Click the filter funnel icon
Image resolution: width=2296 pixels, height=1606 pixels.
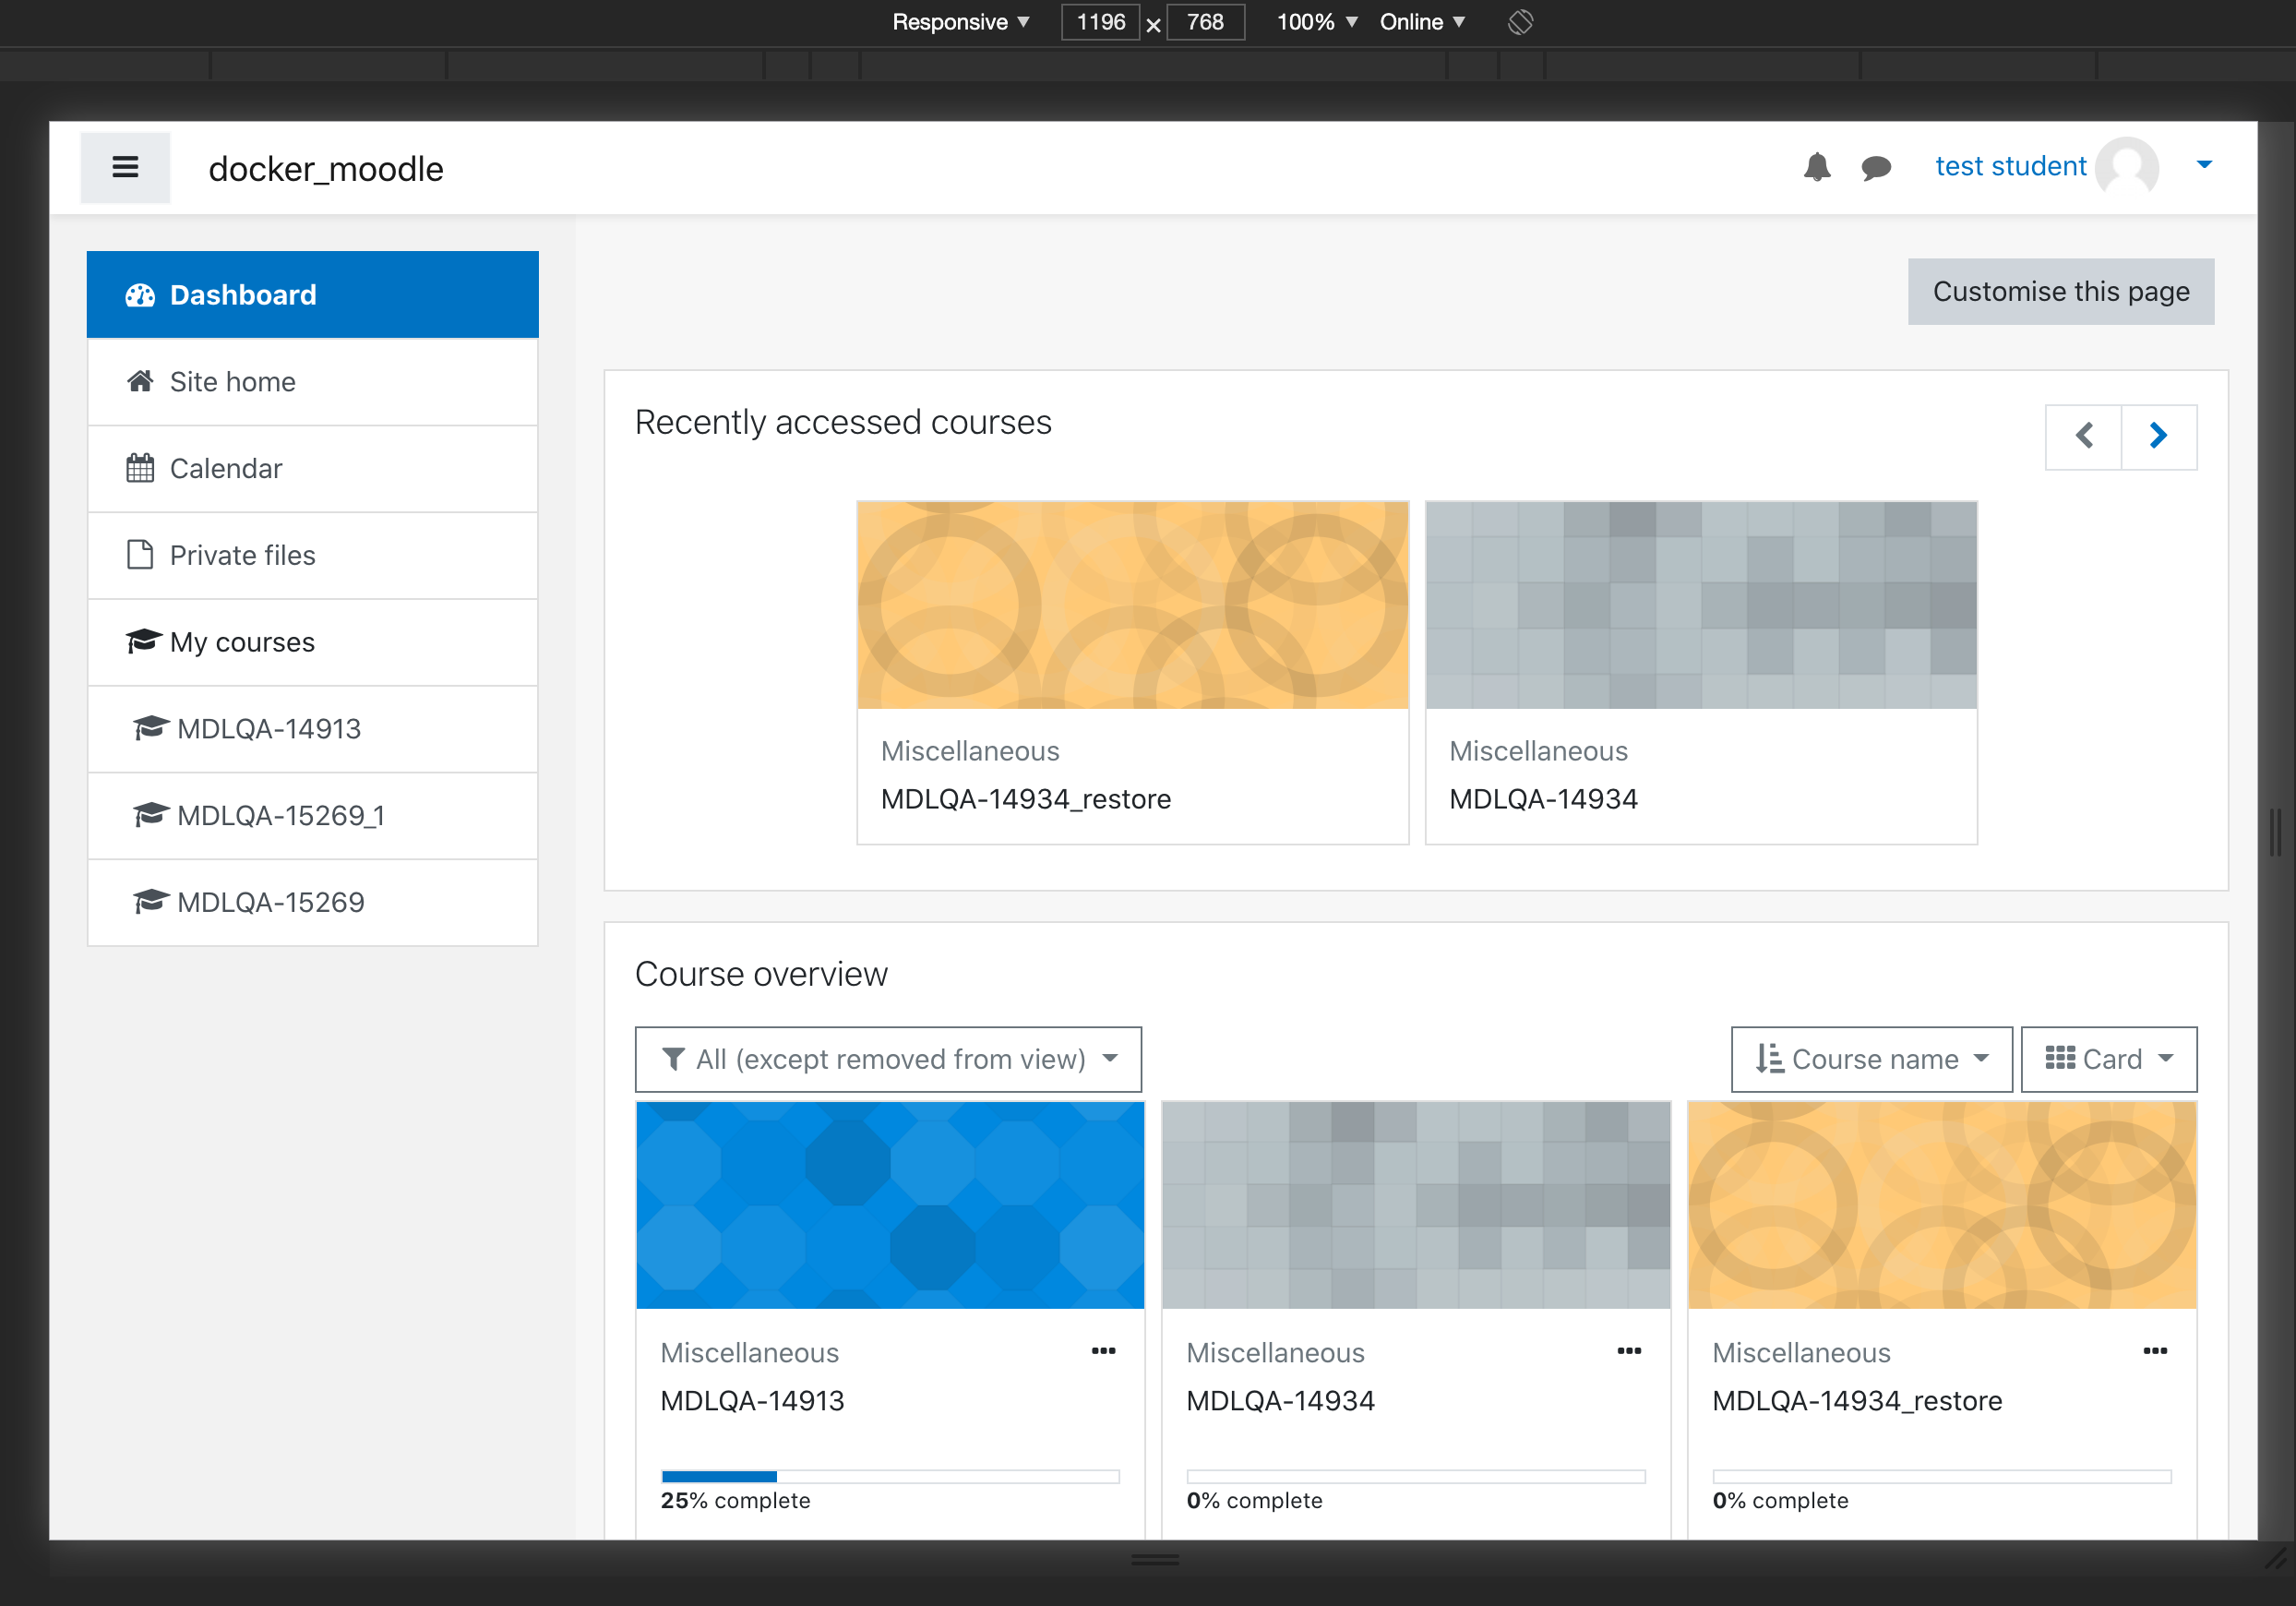[674, 1060]
